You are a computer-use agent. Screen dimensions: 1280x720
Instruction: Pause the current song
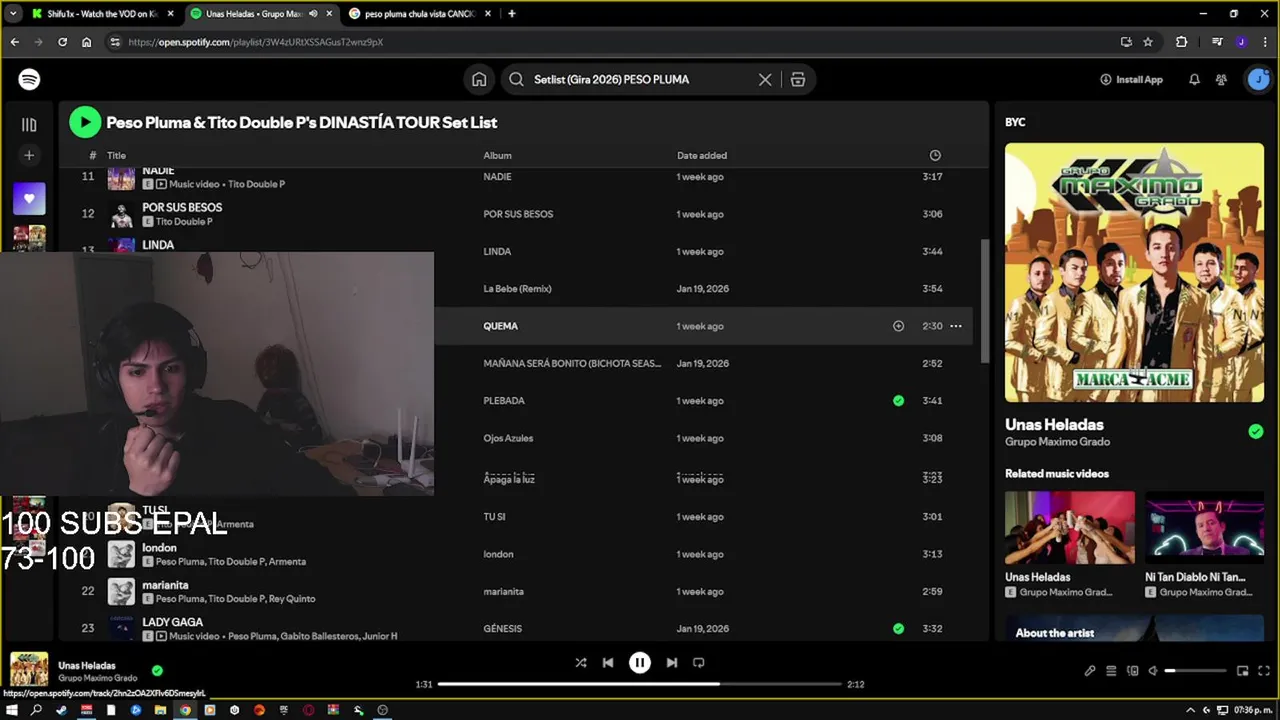pyautogui.click(x=640, y=662)
